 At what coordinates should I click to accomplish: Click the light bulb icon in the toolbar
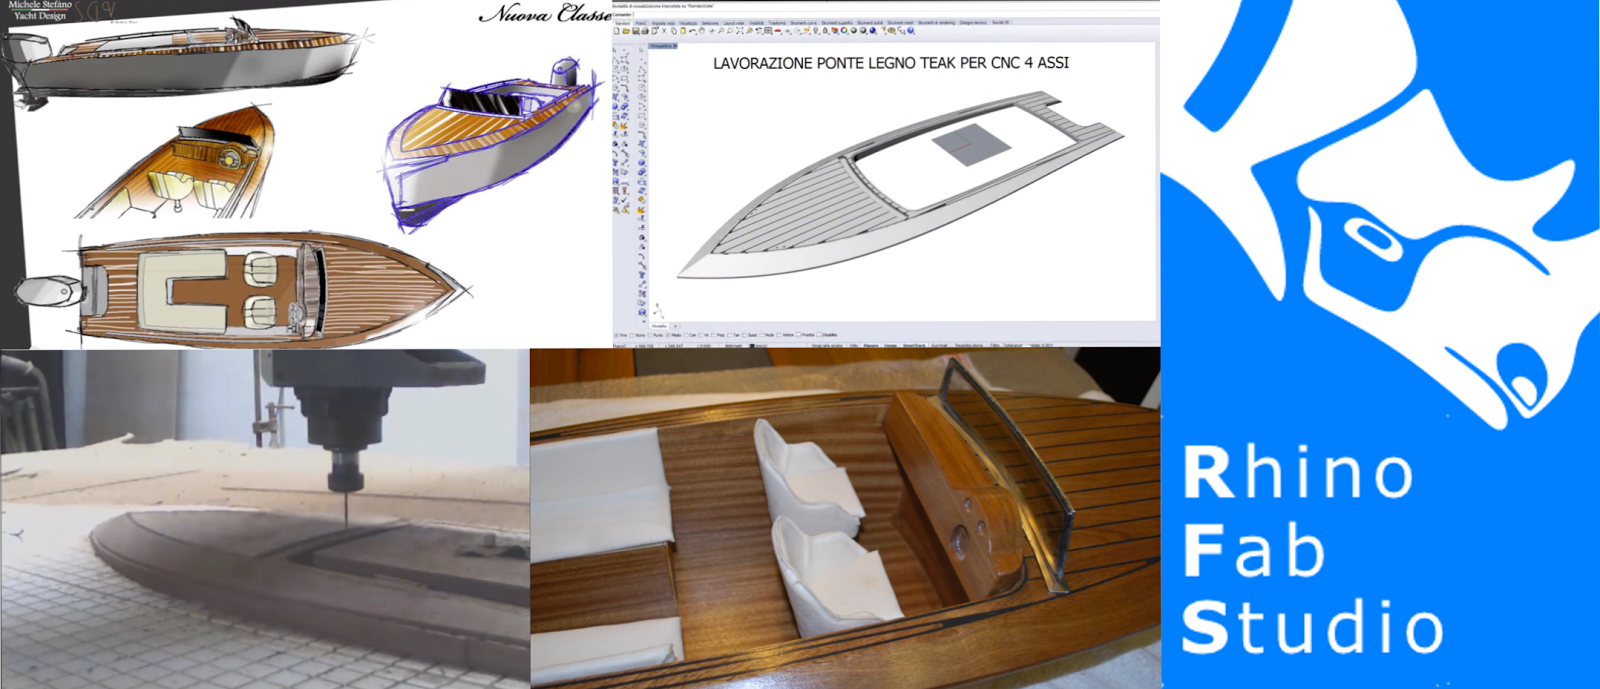pyautogui.click(x=816, y=31)
